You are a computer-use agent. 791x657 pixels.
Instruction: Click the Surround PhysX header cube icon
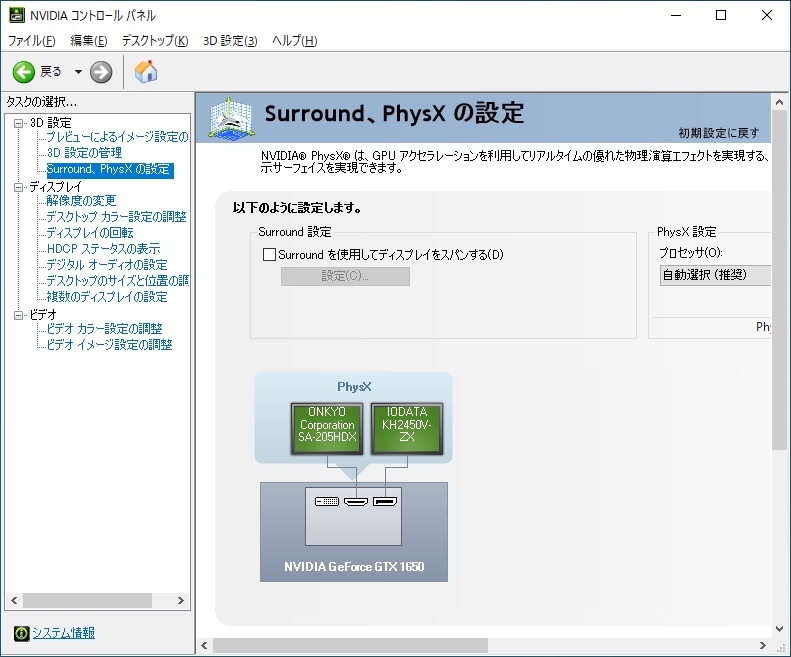pyautogui.click(x=231, y=119)
